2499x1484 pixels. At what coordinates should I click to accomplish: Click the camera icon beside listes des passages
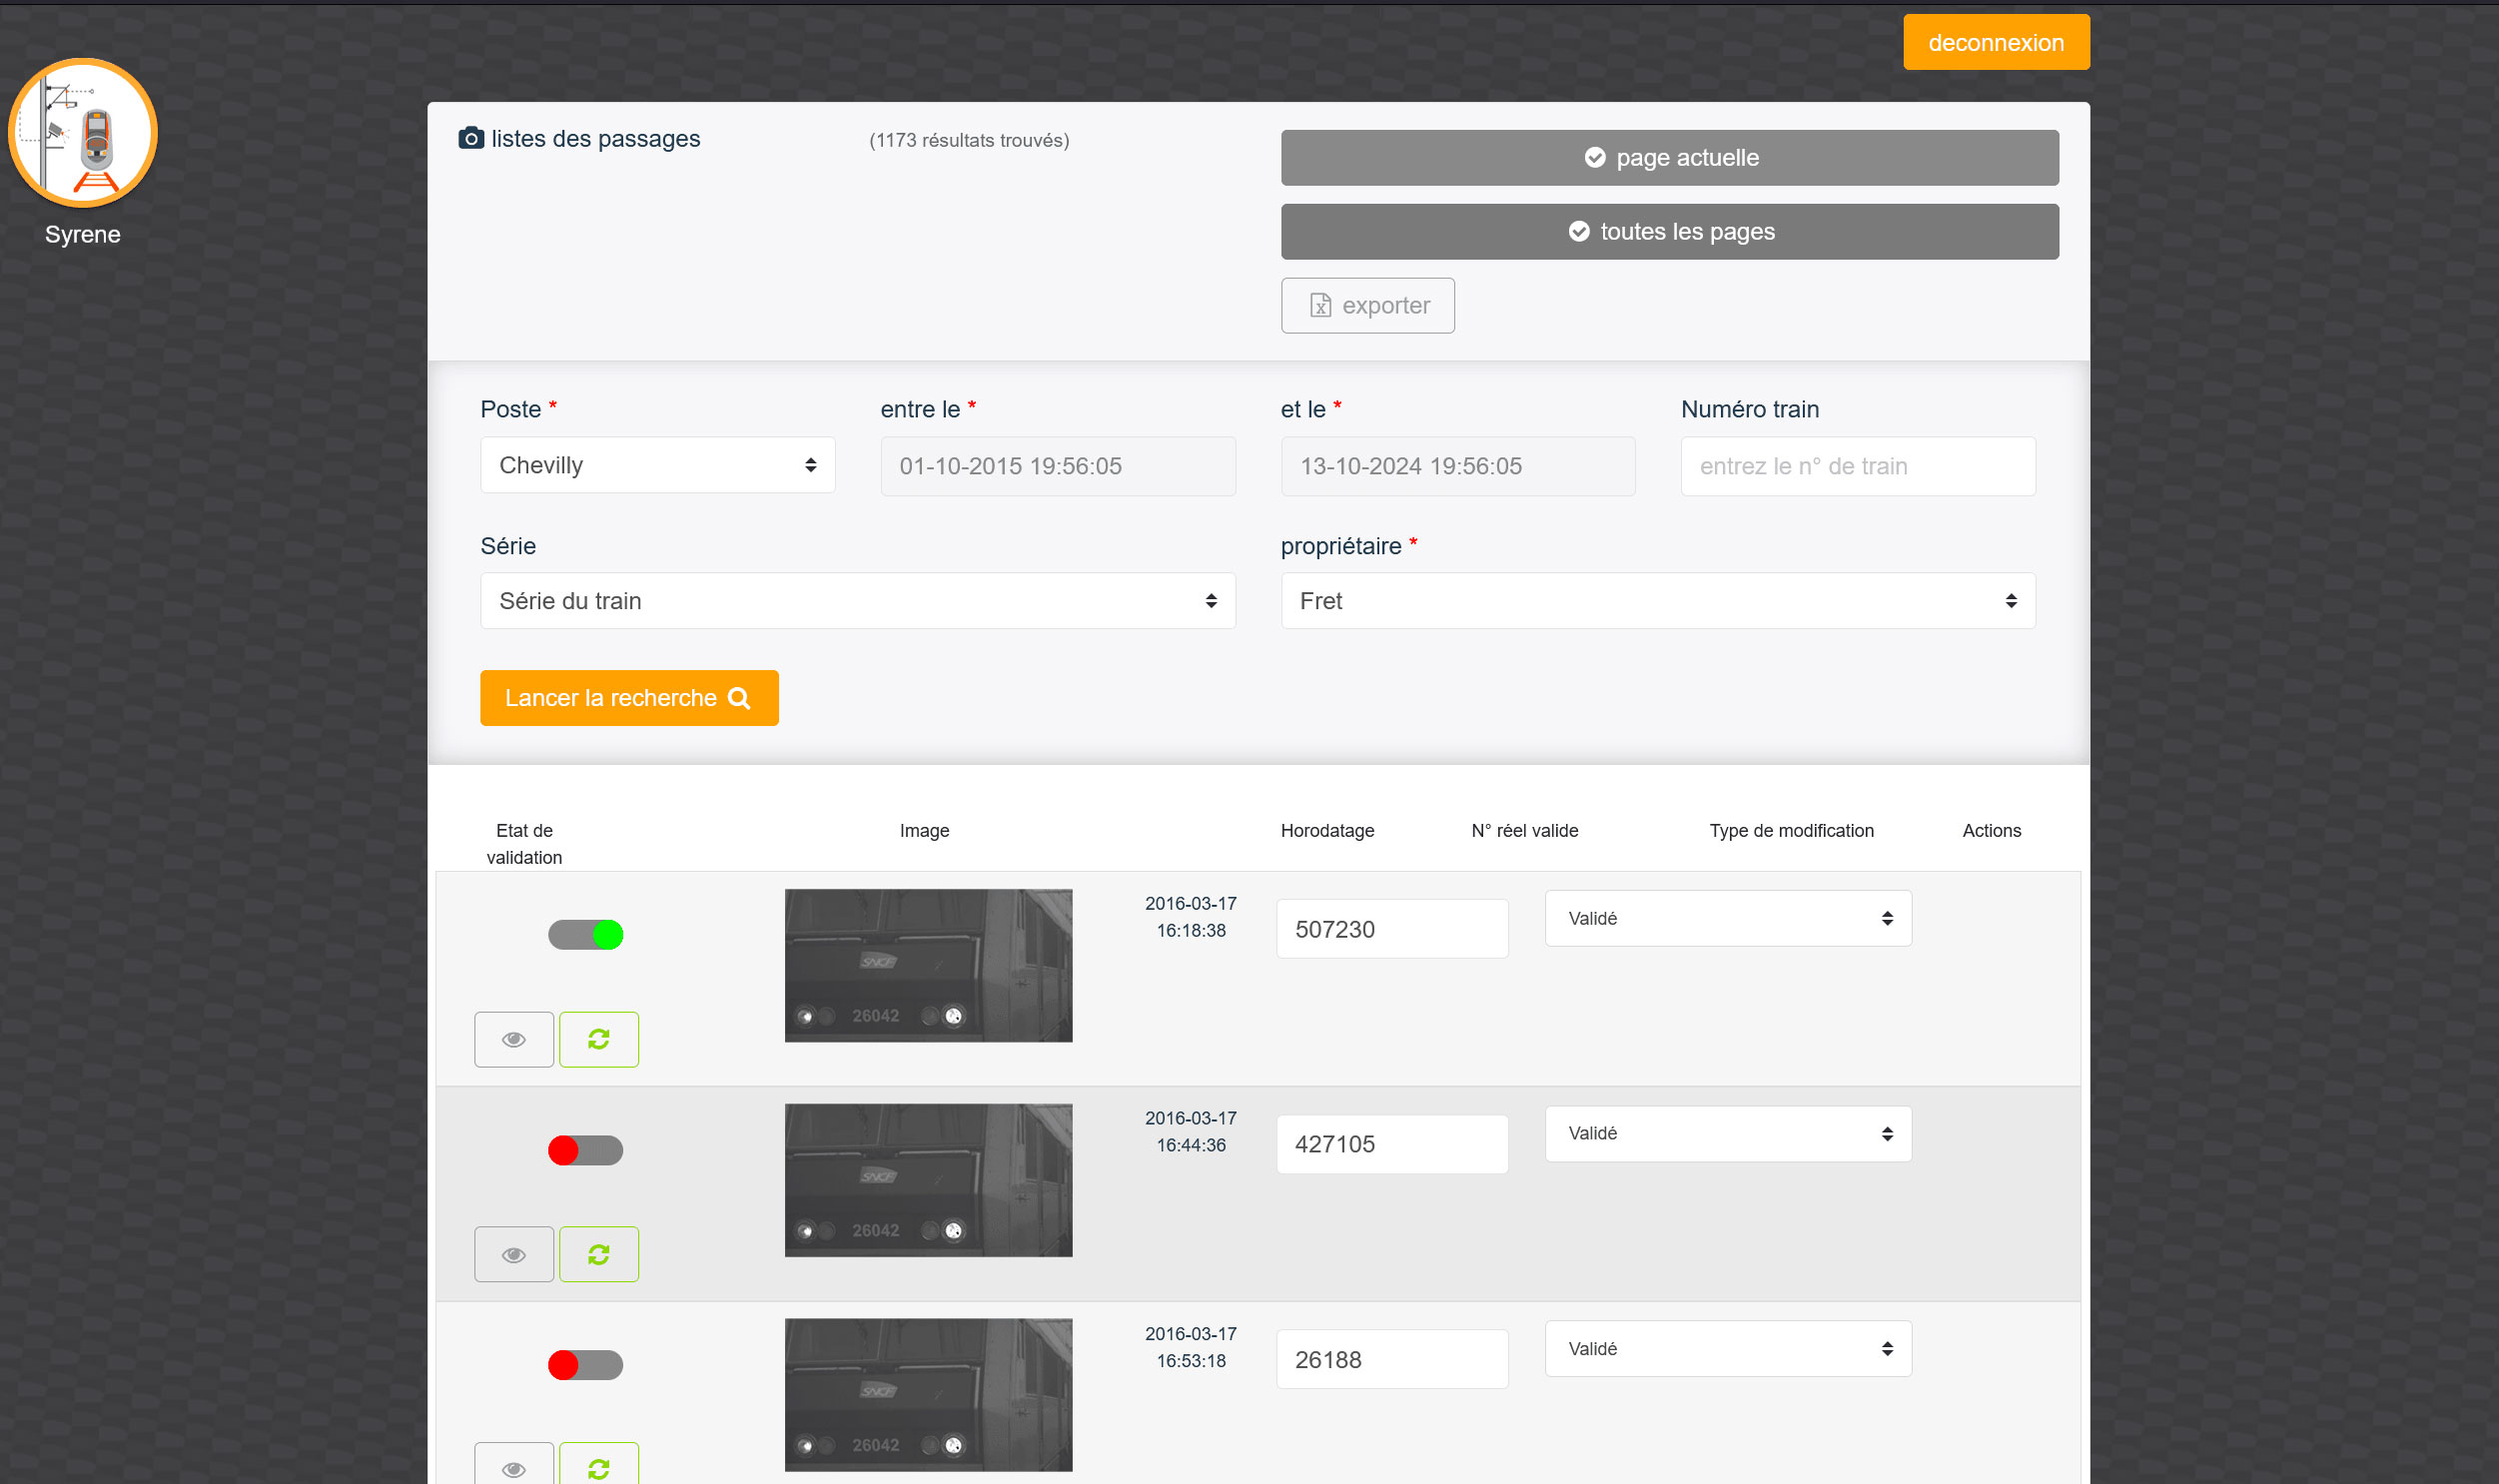[471, 138]
